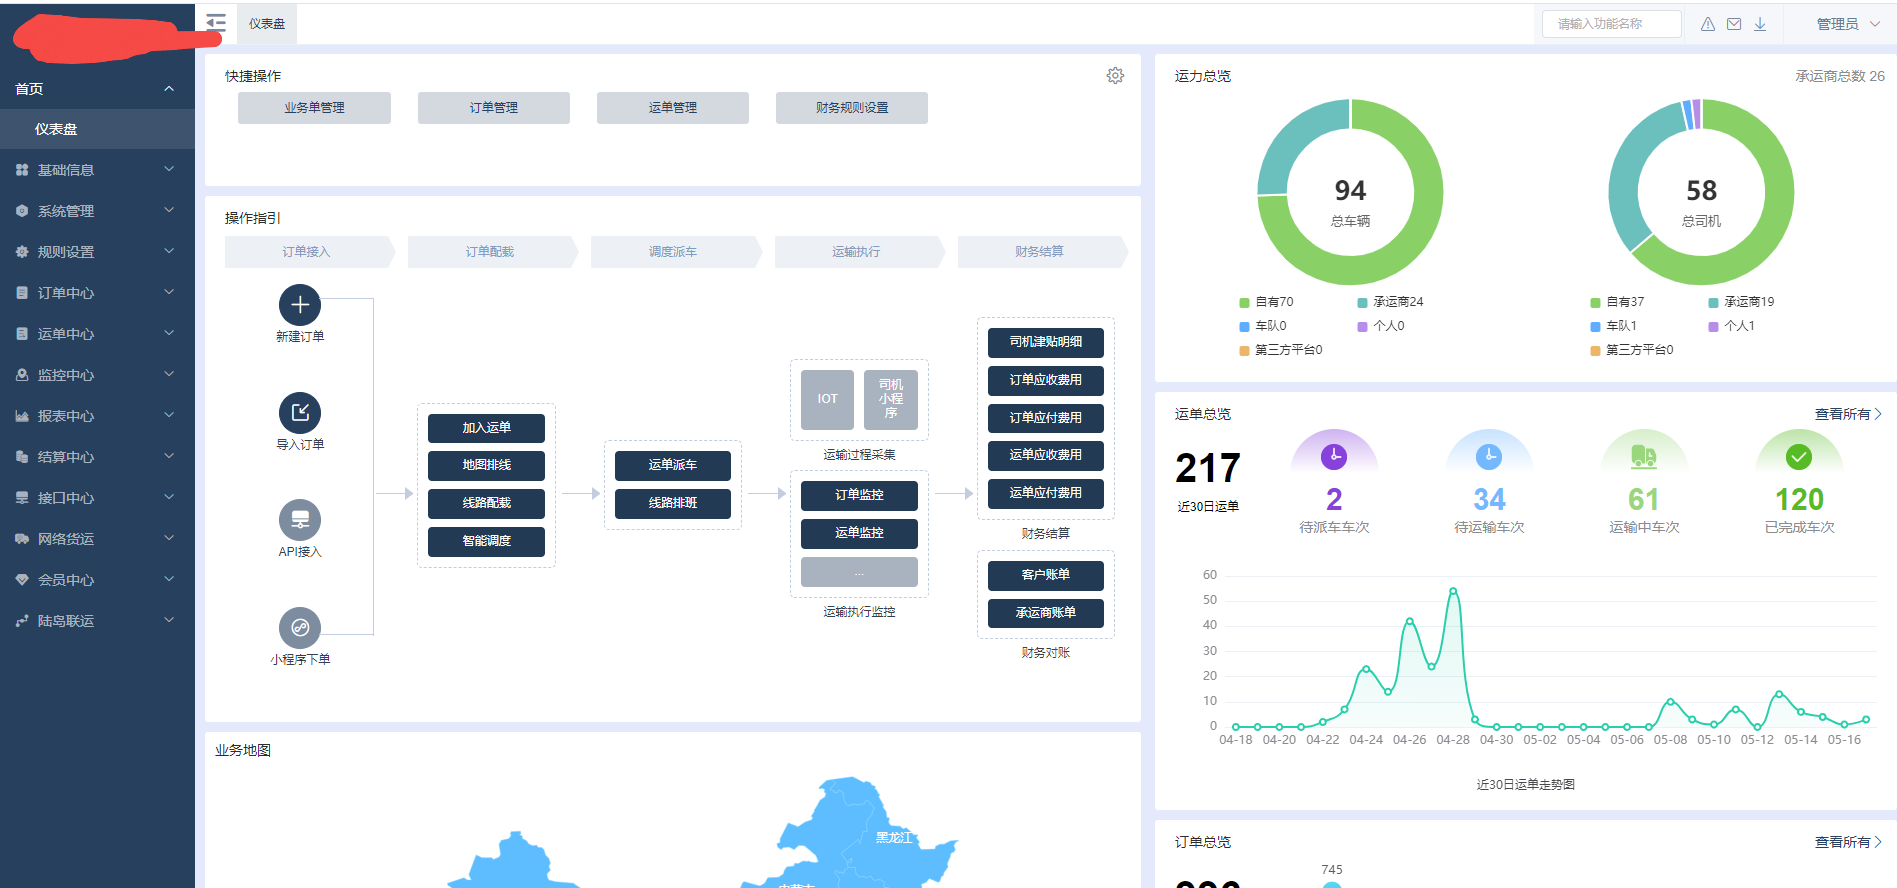Expand the 运单中心 menu chevron
Viewport: 1897px width, 888px height.
coord(169,334)
